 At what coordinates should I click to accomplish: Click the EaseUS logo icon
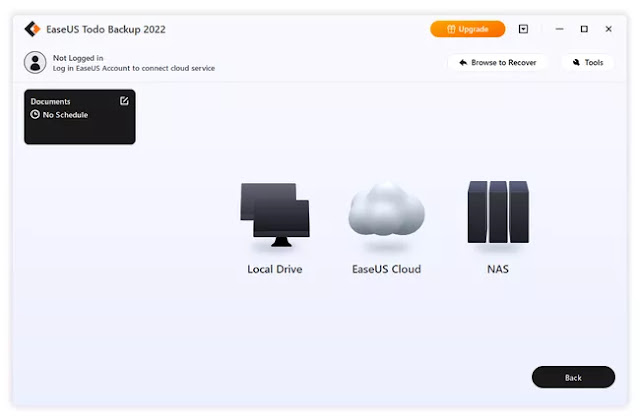tap(32, 29)
